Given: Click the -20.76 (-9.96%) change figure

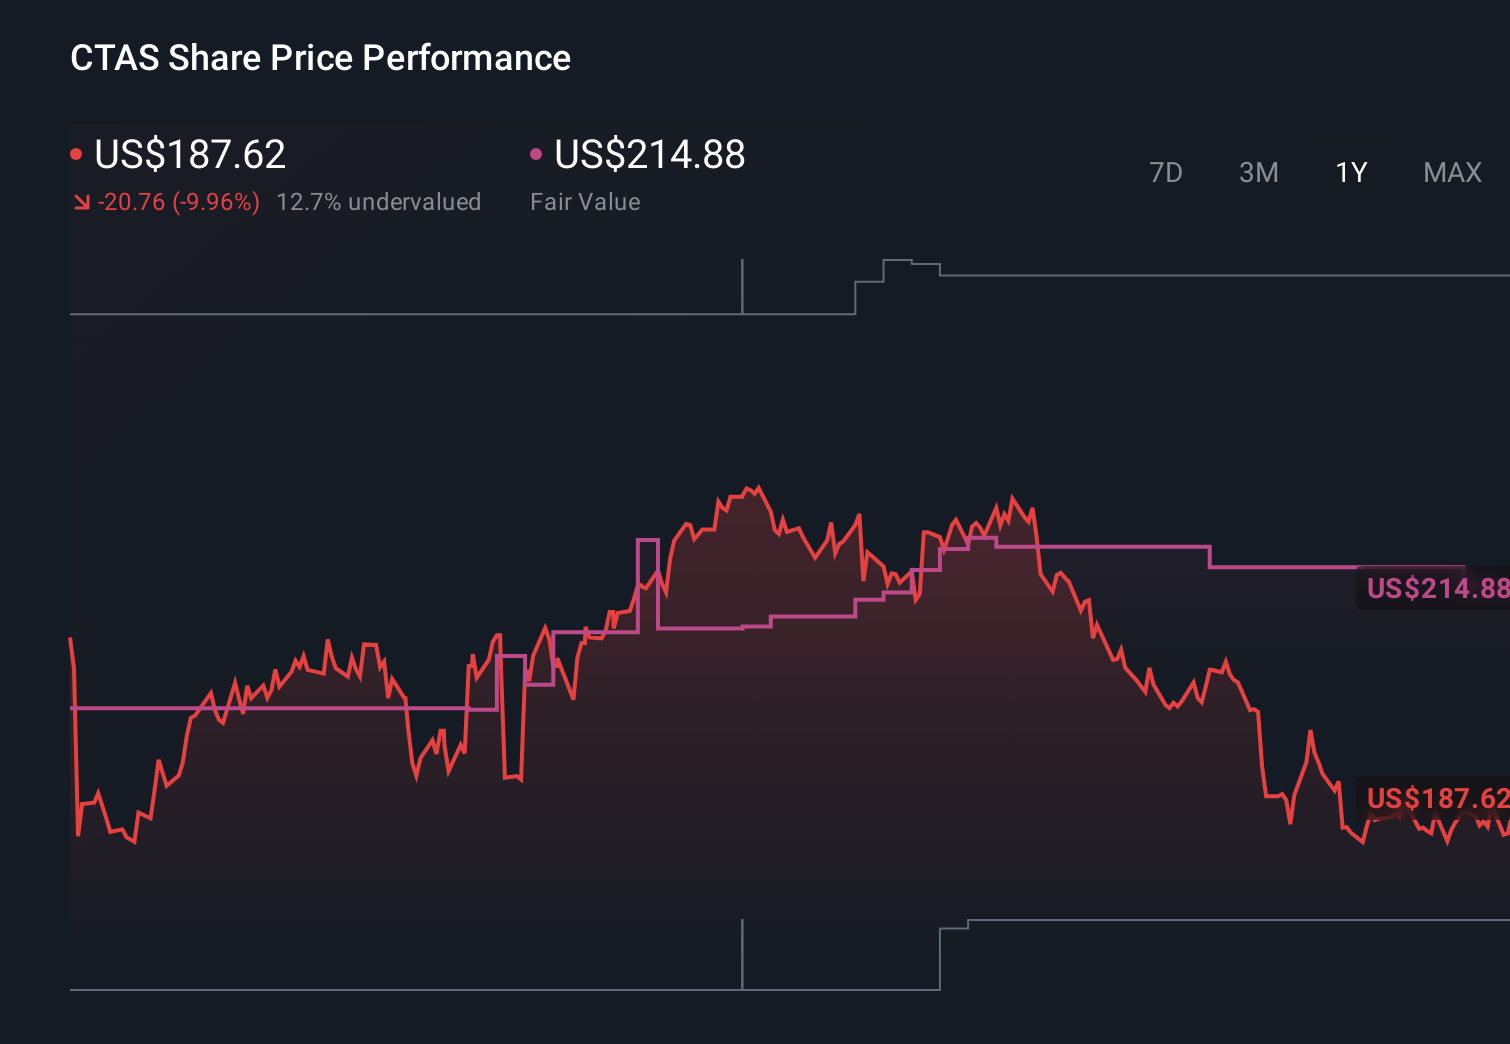Looking at the screenshot, I should tap(180, 201).
